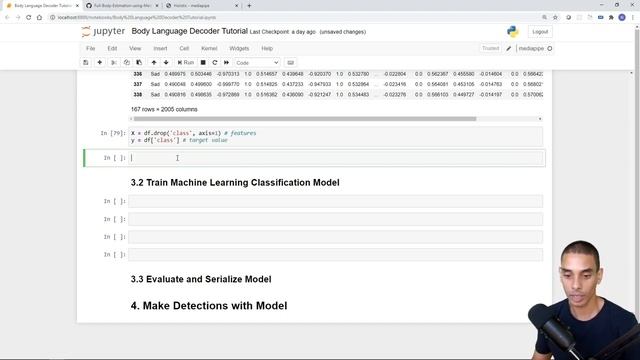Focus the active empty code cell
Viewport: 640px width, 360px height.
point(336,158)
